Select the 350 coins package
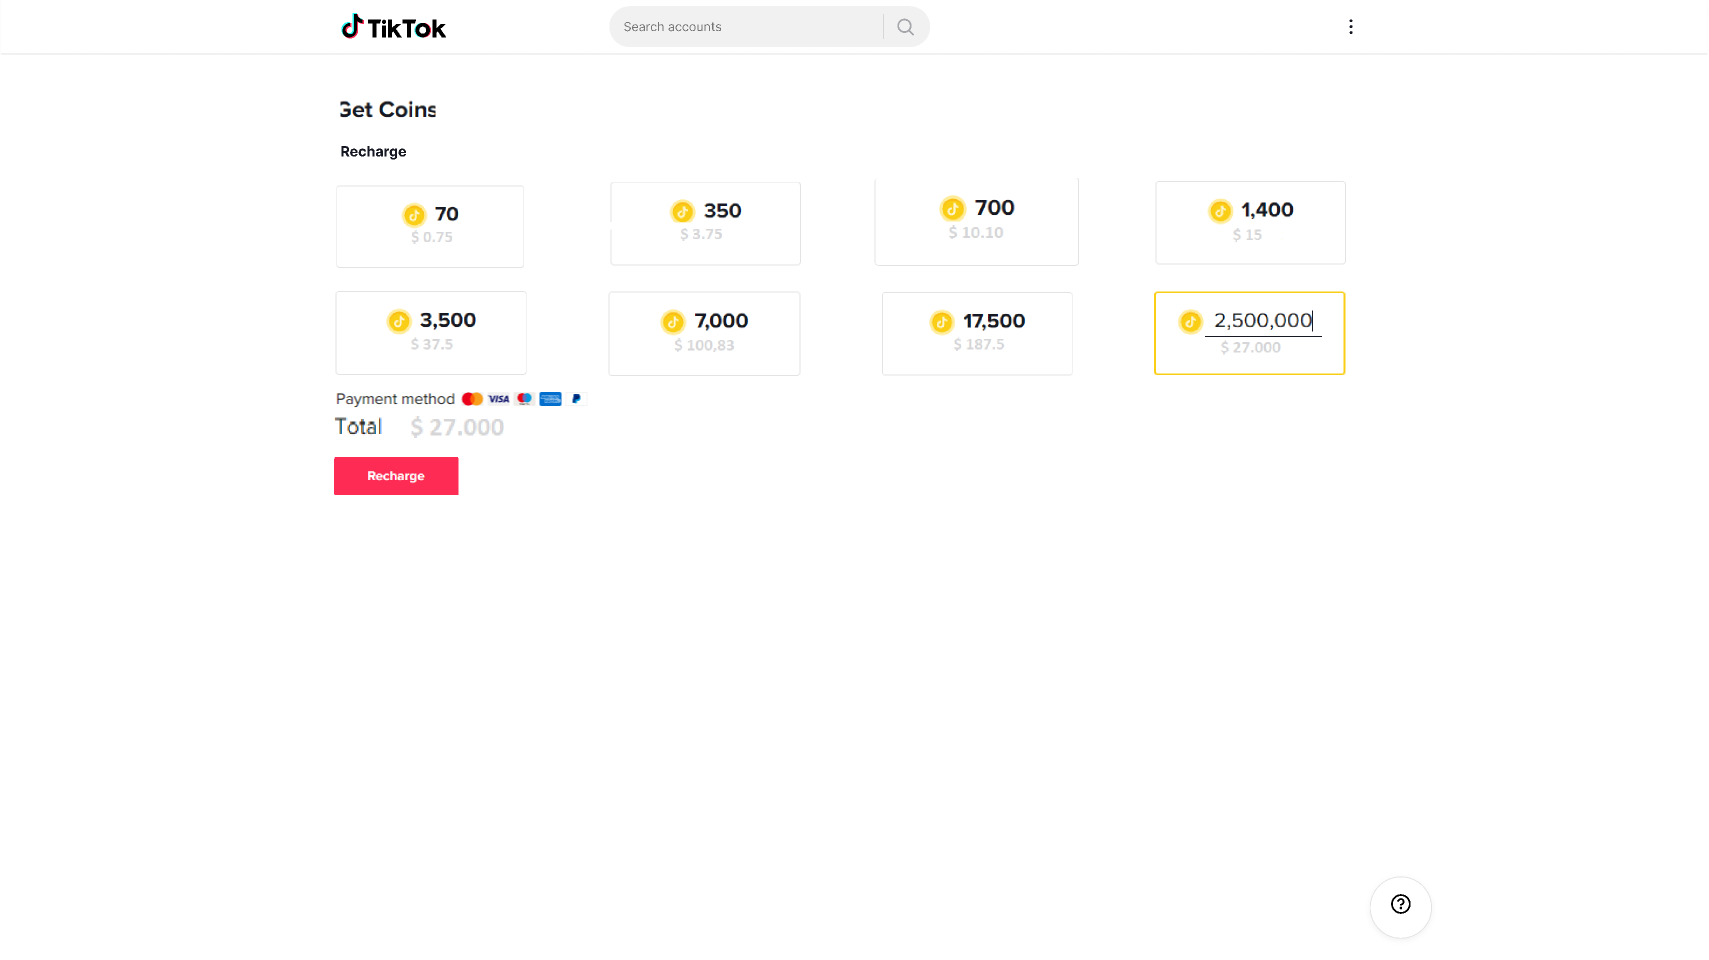 [x=705, y=223]
